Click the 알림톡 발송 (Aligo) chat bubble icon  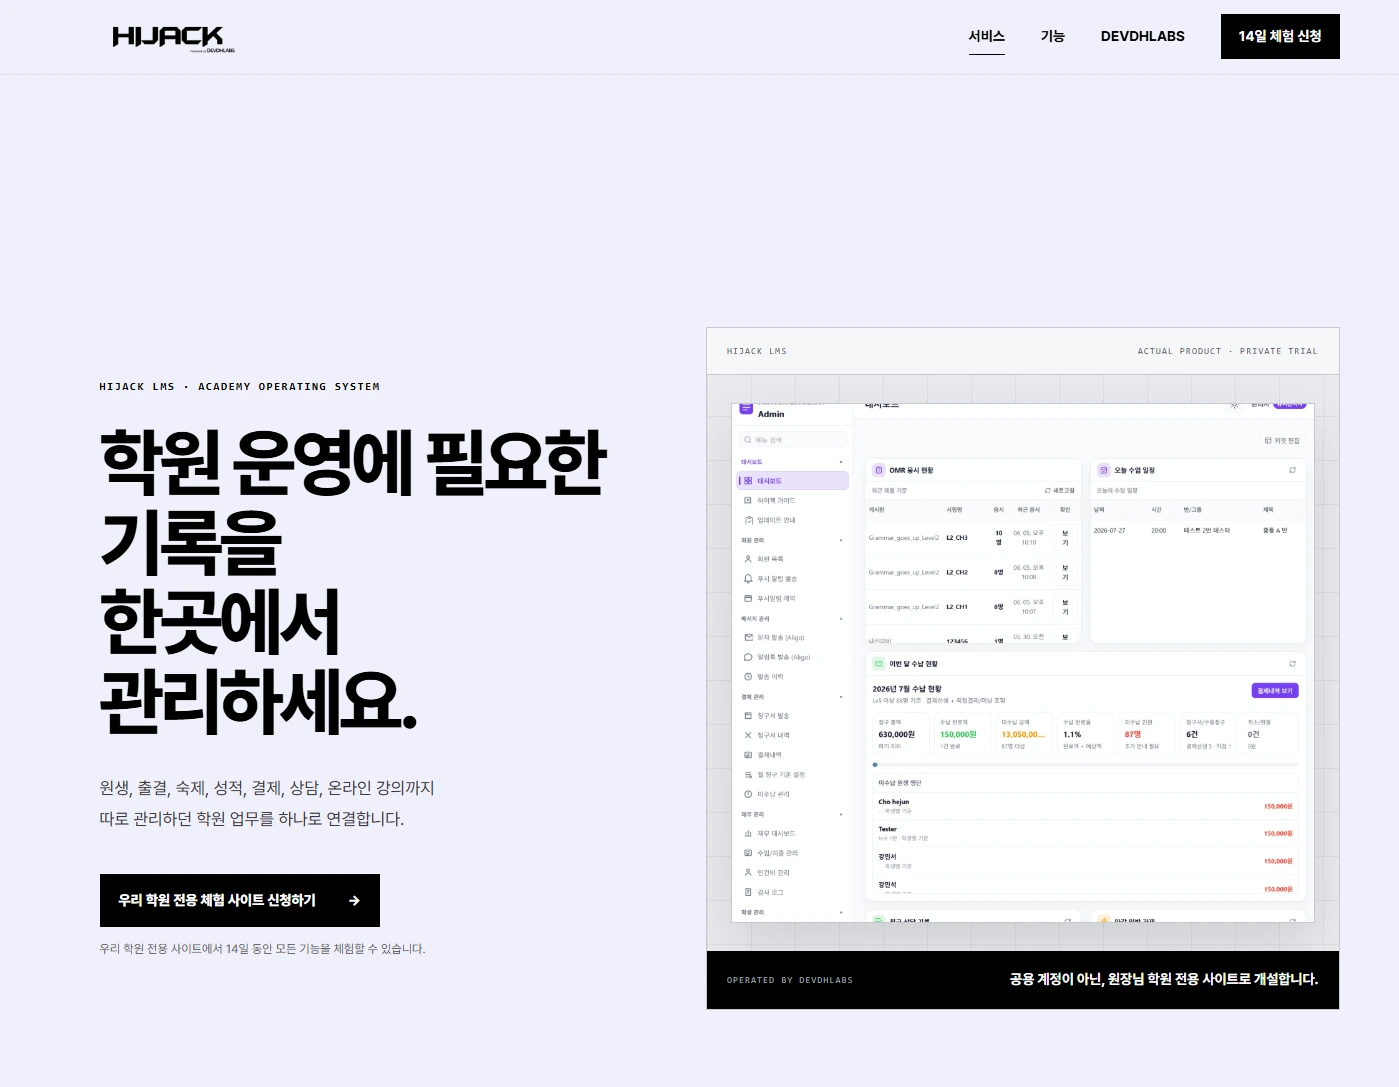pyautogui.click(x=748, y=657)
